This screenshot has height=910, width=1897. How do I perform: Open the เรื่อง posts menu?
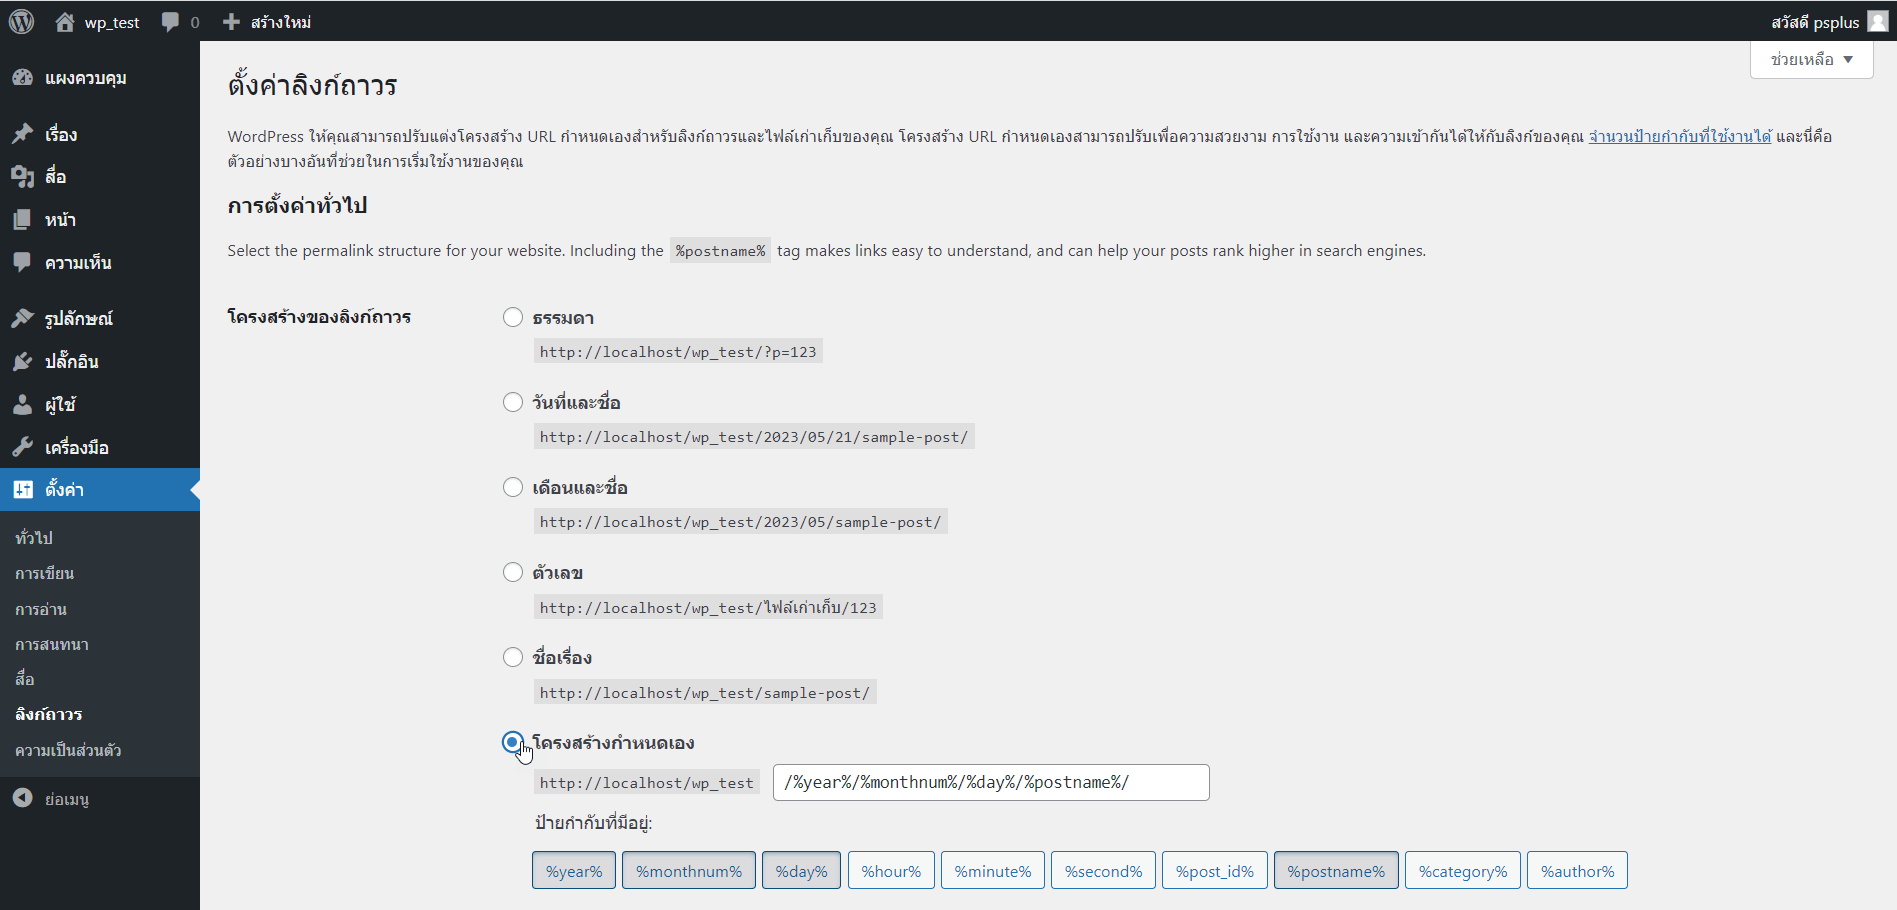tap(100, 134)
